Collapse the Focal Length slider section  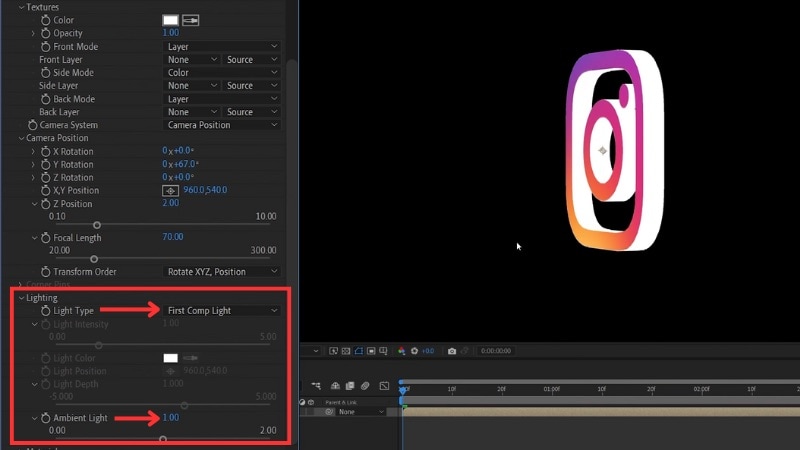(x=34, y=238)
